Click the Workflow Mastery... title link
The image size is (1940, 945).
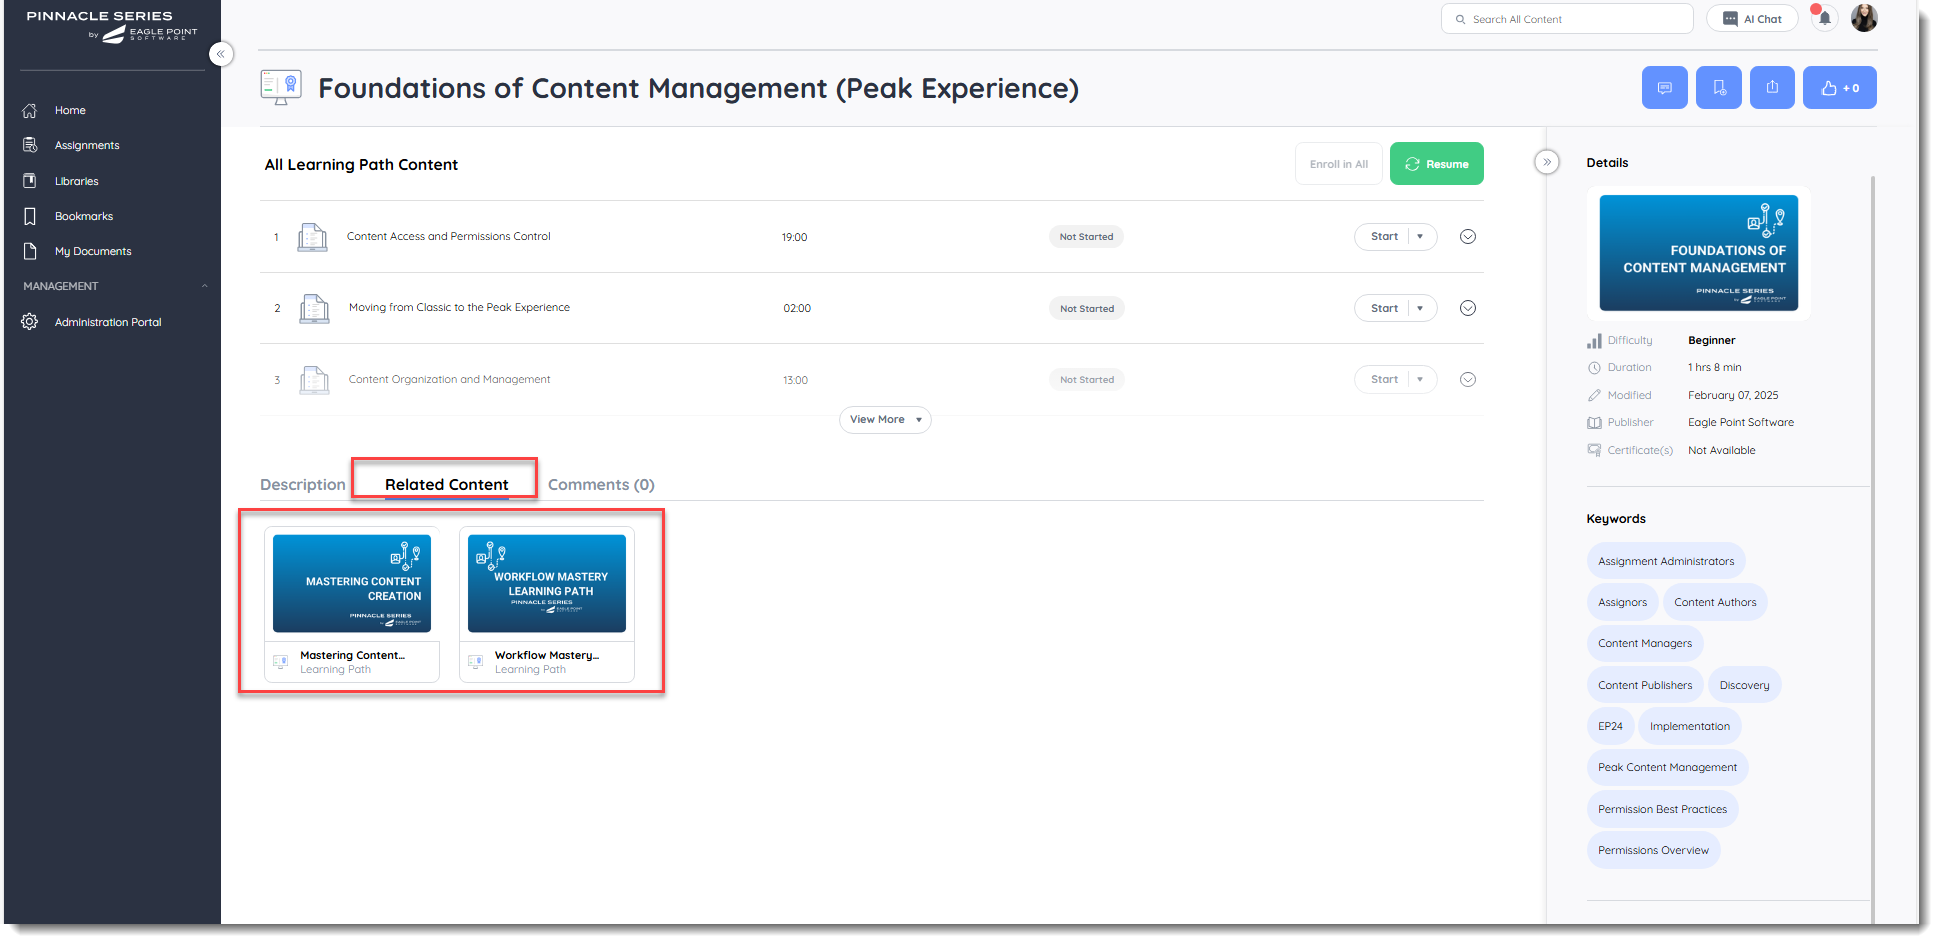(x=546, y=656)
